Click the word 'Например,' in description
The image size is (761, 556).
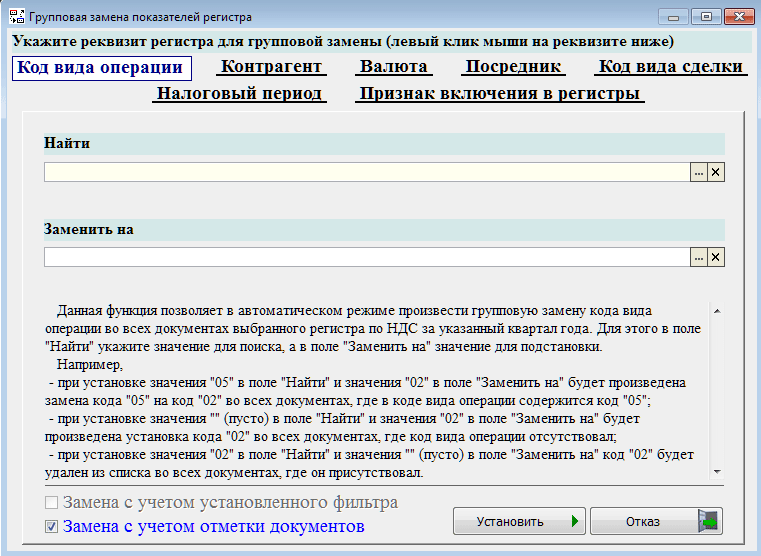90,364
